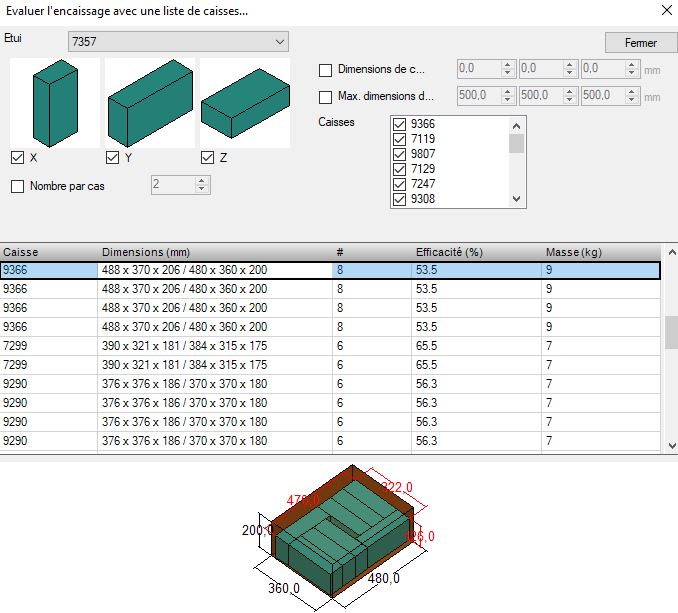Click results table scroll up arrow
Screen dimensions: 678x613
pyautogui.click(x=672, y=252)
